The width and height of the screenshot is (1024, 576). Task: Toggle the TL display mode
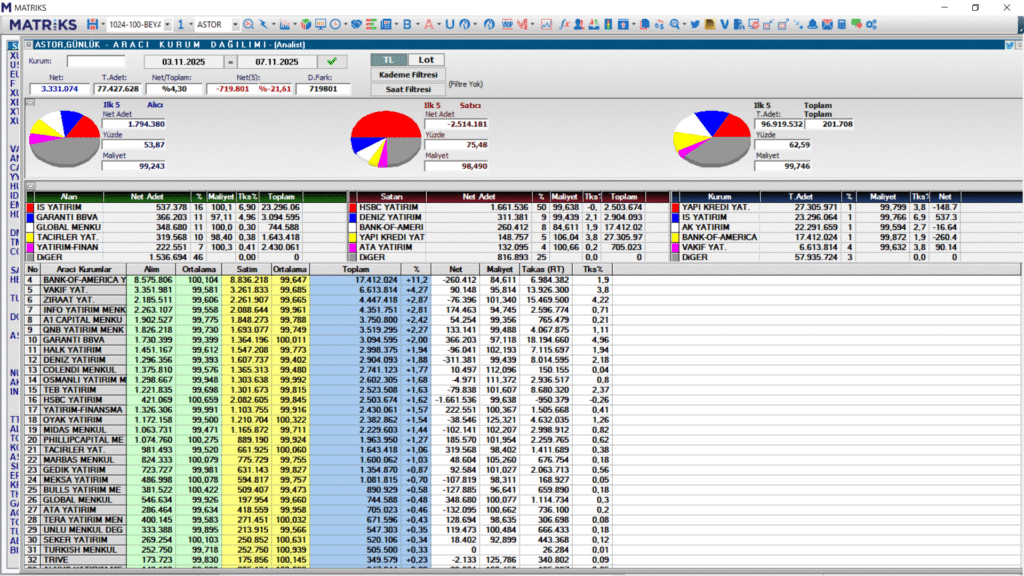coord(389,60)
